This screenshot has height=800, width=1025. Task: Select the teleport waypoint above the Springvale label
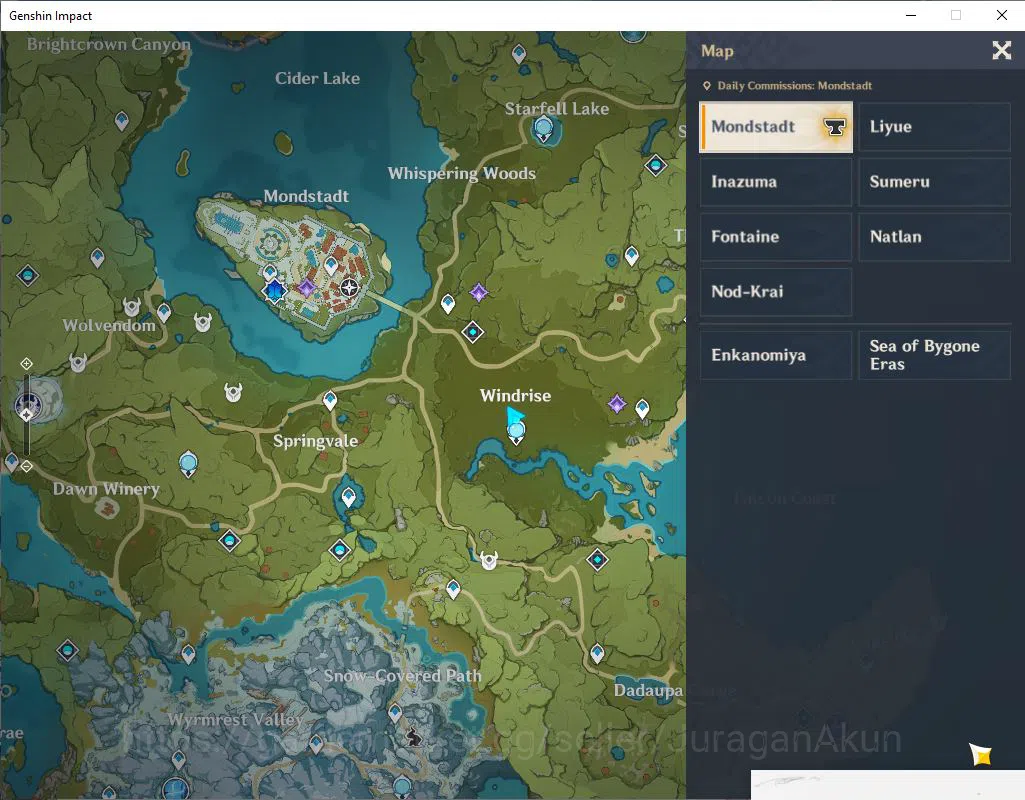pyautogui.click(x=330, y=401)
